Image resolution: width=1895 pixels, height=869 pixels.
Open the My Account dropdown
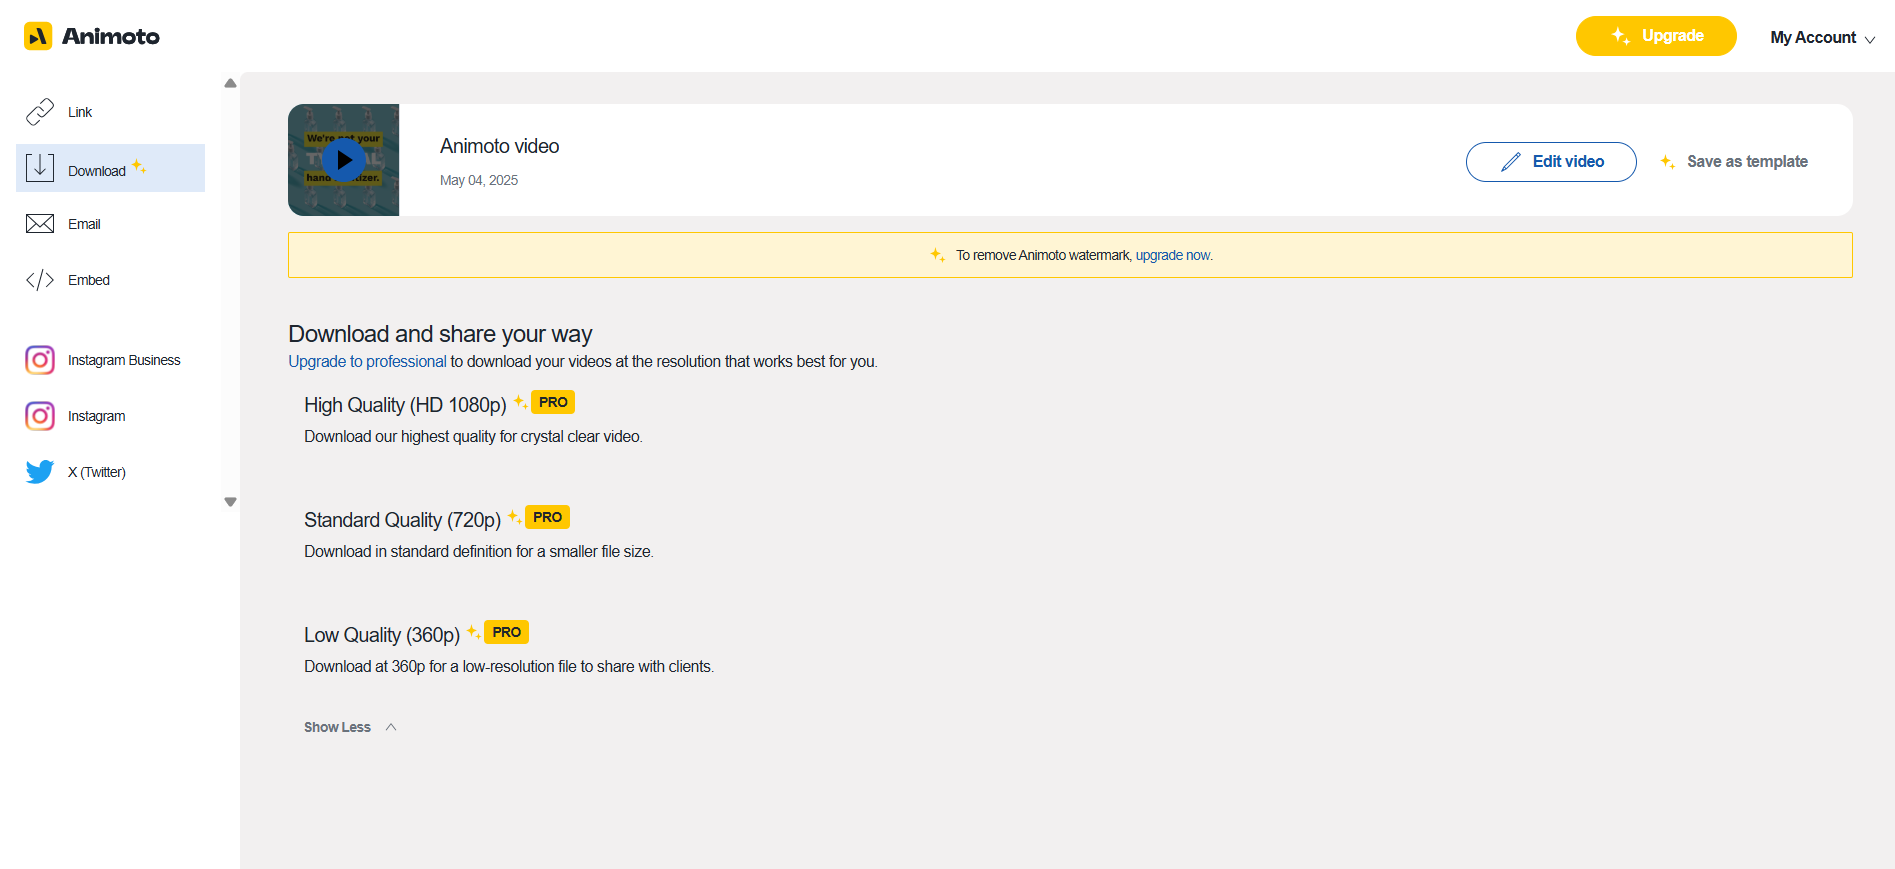coord(1821,38)
